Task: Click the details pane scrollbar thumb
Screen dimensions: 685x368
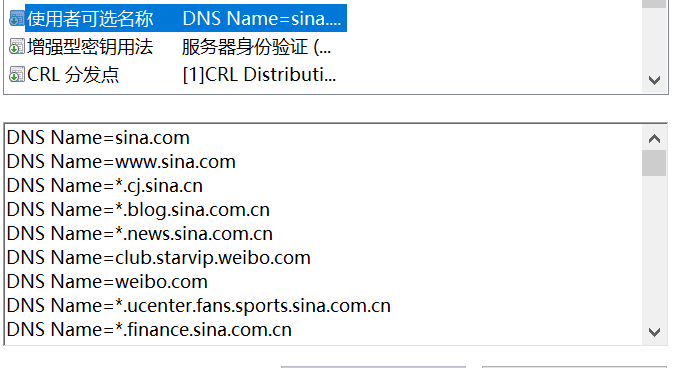Action: tap(654, 163)
